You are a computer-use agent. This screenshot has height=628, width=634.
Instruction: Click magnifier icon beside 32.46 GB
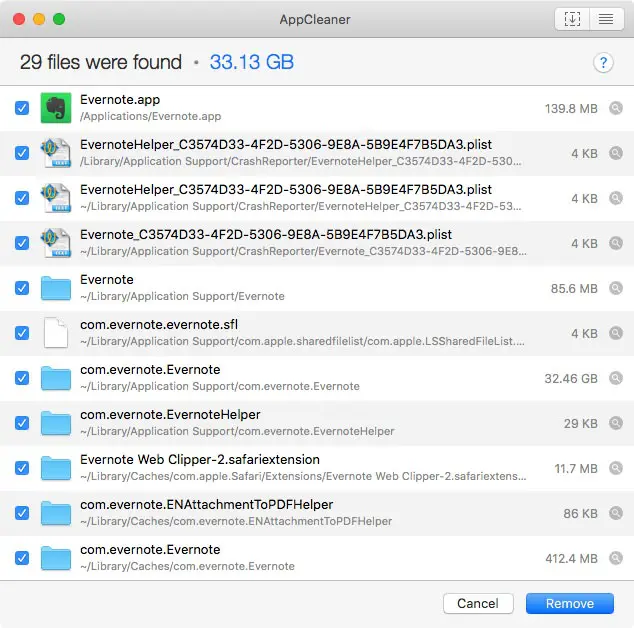pyautogui.click(x=616, y=378)
